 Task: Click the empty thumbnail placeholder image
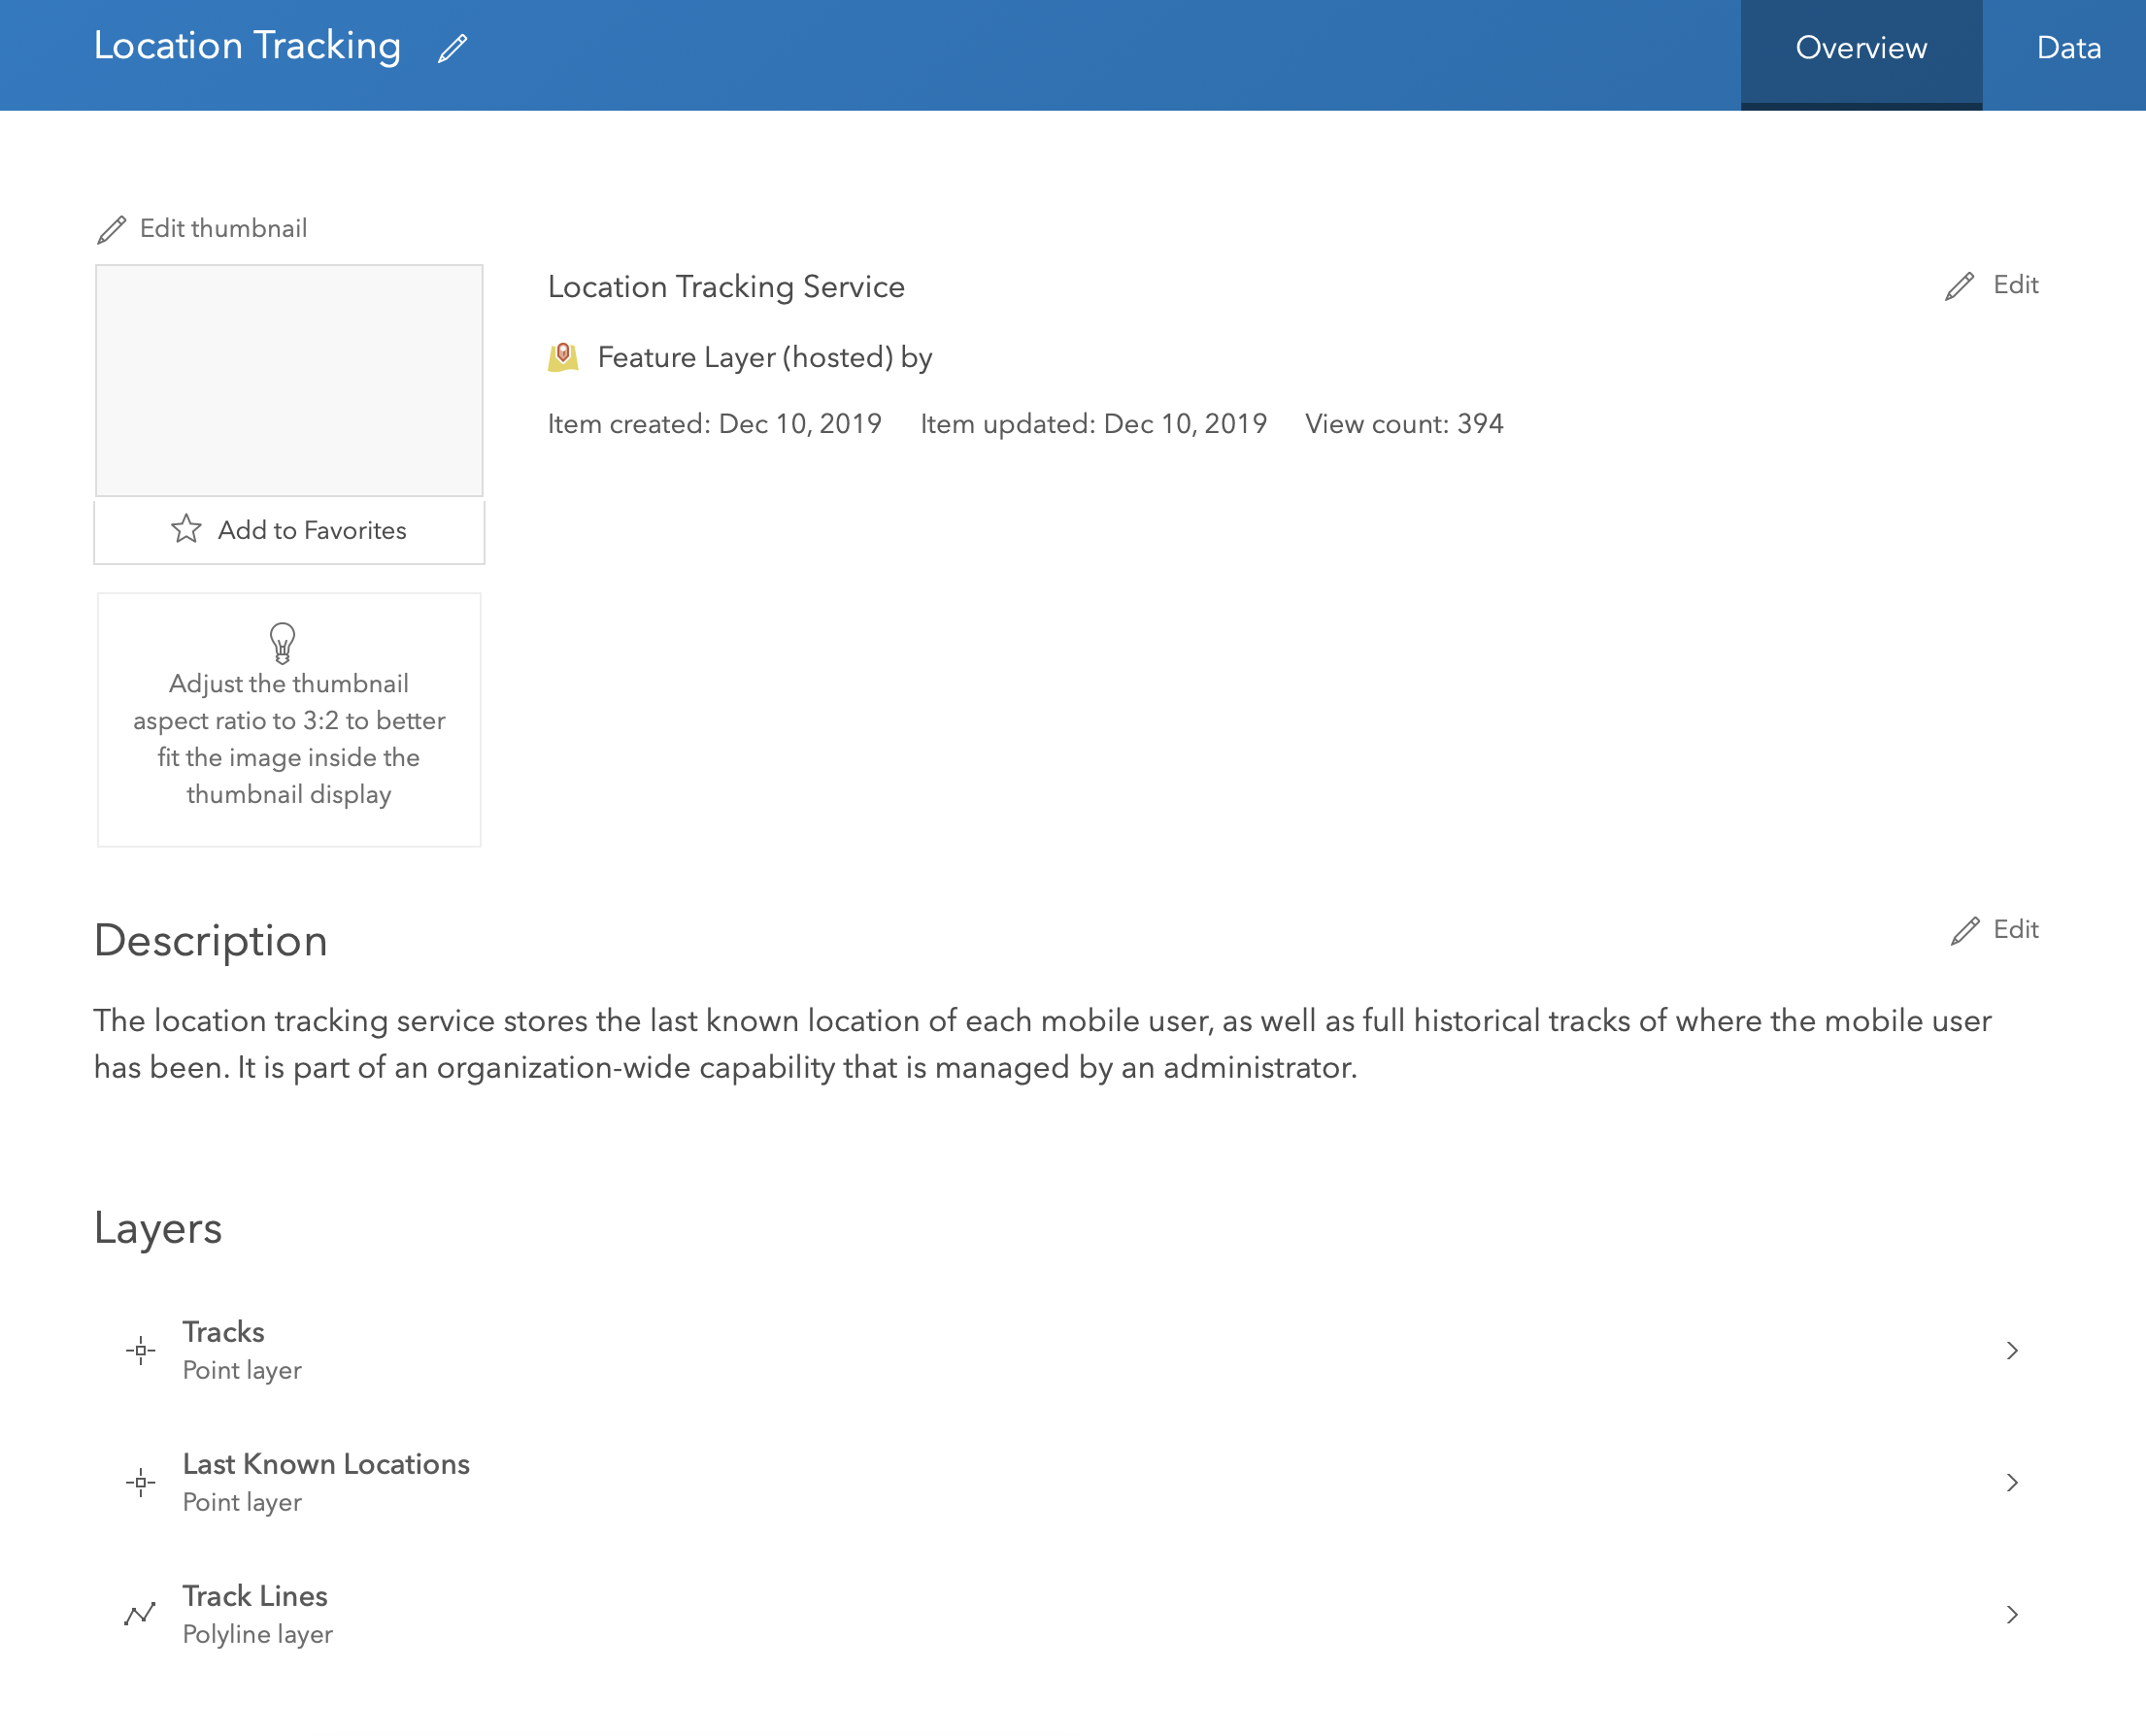[289, 380]
